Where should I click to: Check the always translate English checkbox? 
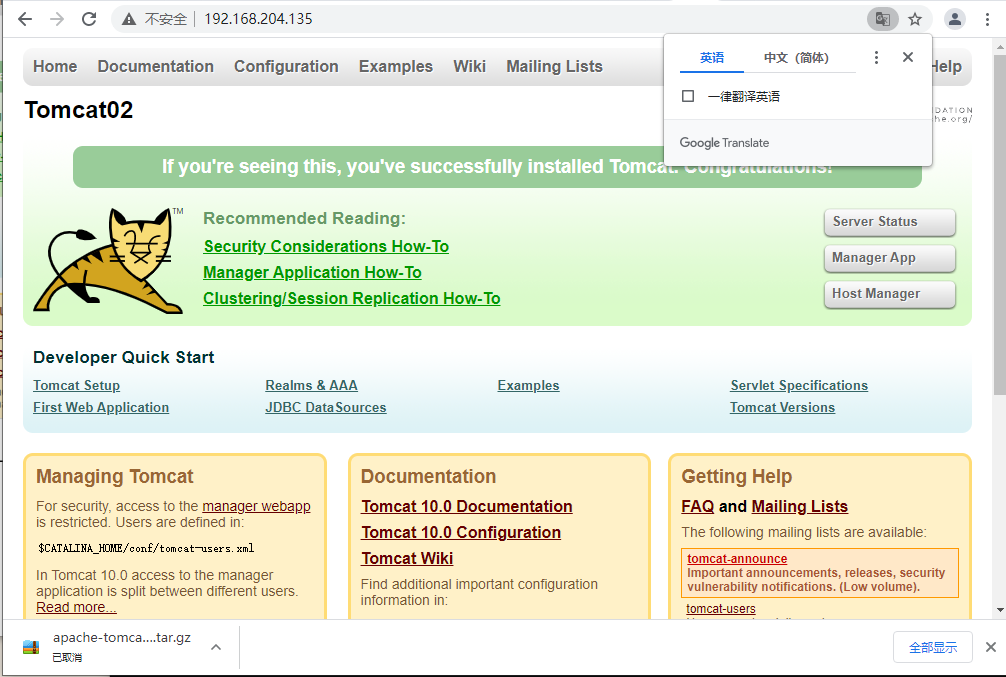point(688,97)
